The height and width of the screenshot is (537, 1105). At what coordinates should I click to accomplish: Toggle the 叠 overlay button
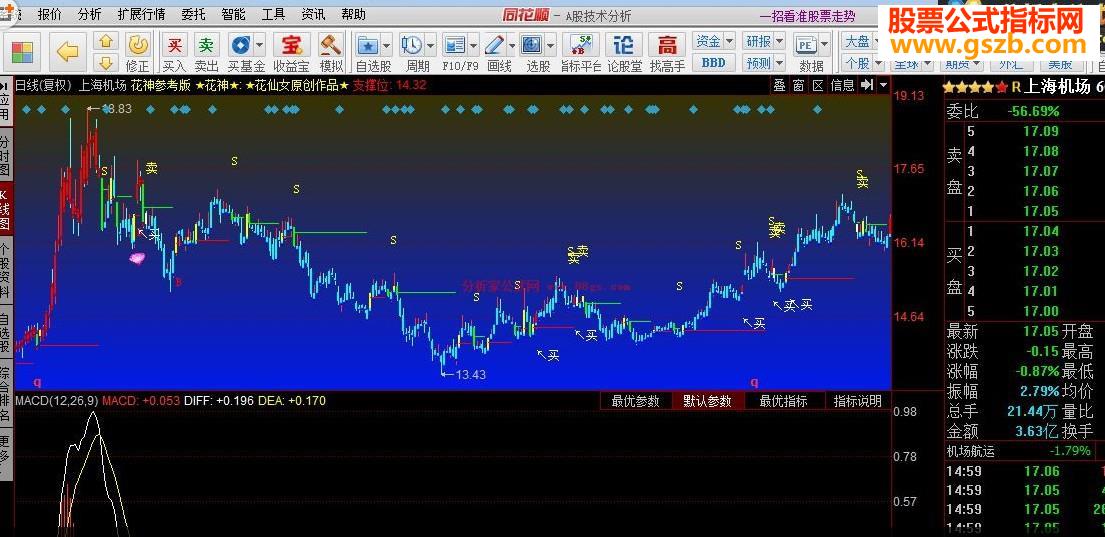[x=779, y=85]
